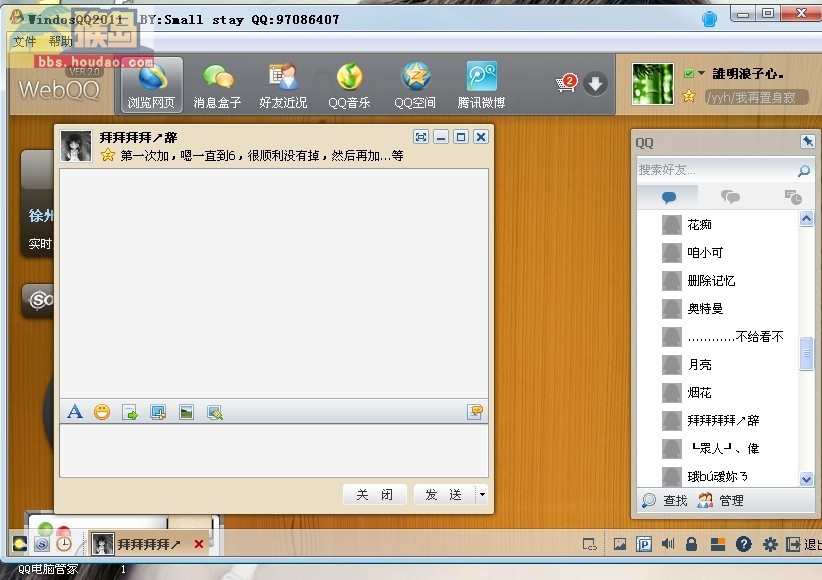The width and height of the screenshot is (822, 580).
Task: Click the round download arrow button
Action: [x=596, y=83]
